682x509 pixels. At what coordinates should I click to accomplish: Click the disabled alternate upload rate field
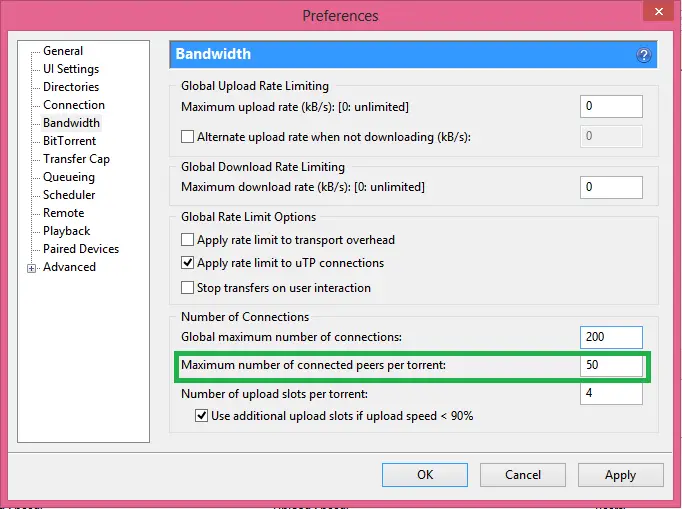[611, 136]
